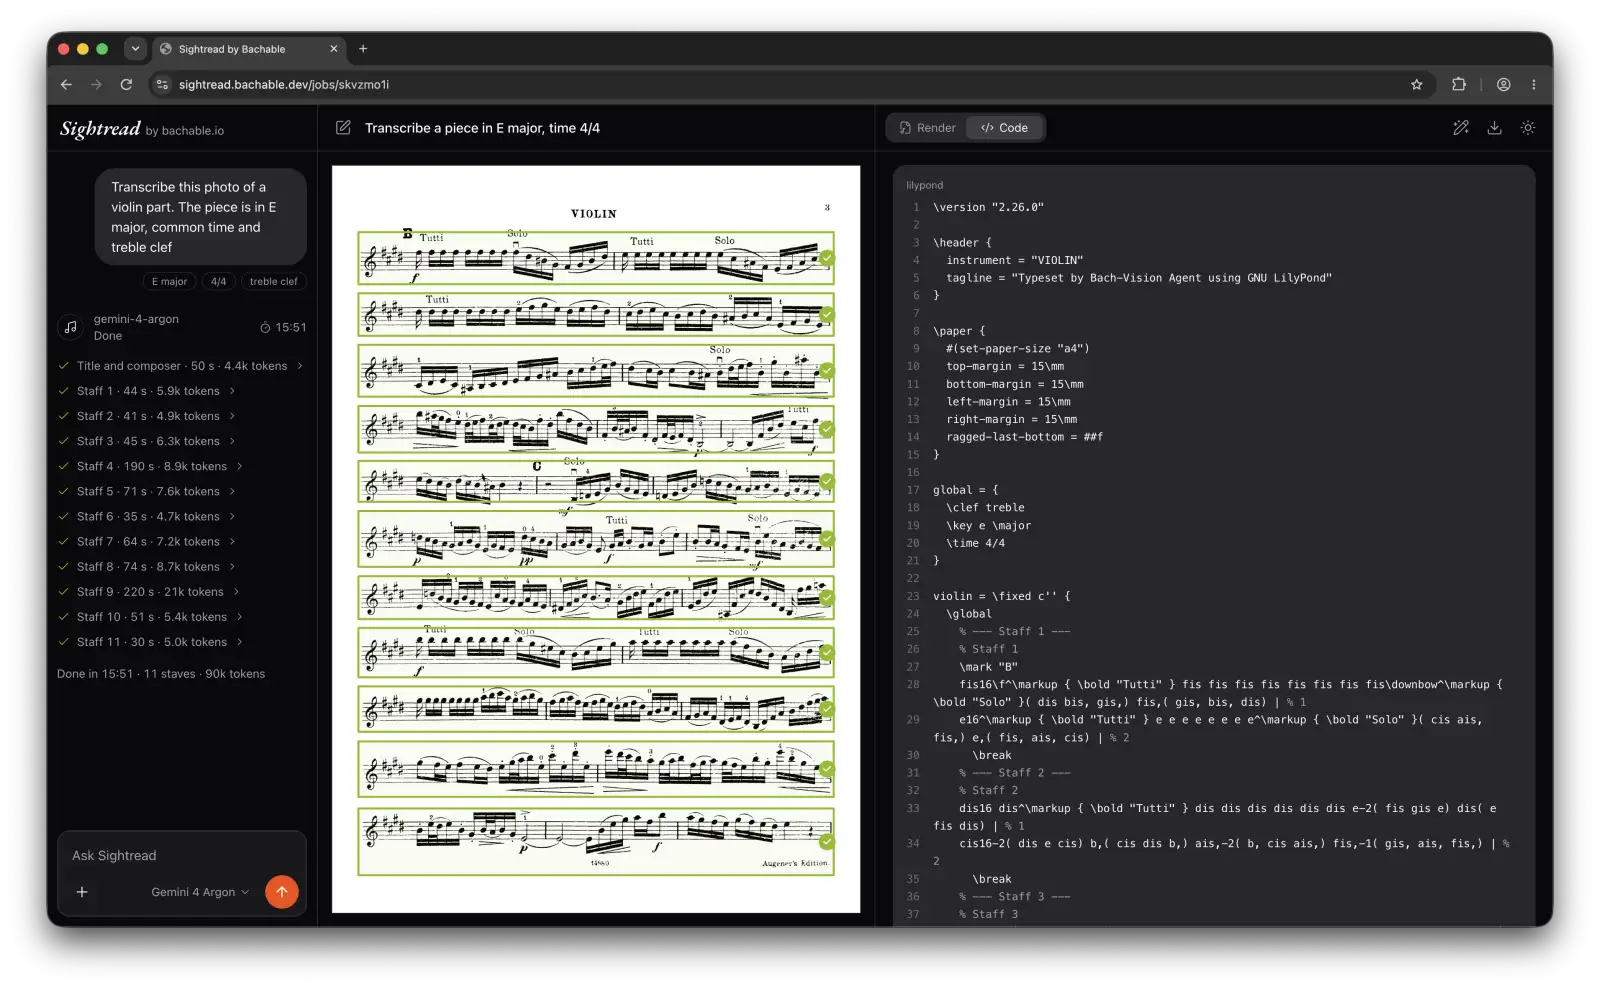Expand the Staff 11 step details
This screenshot has width=1600, height=989.
pyautogui.click(x=151, y=642)
